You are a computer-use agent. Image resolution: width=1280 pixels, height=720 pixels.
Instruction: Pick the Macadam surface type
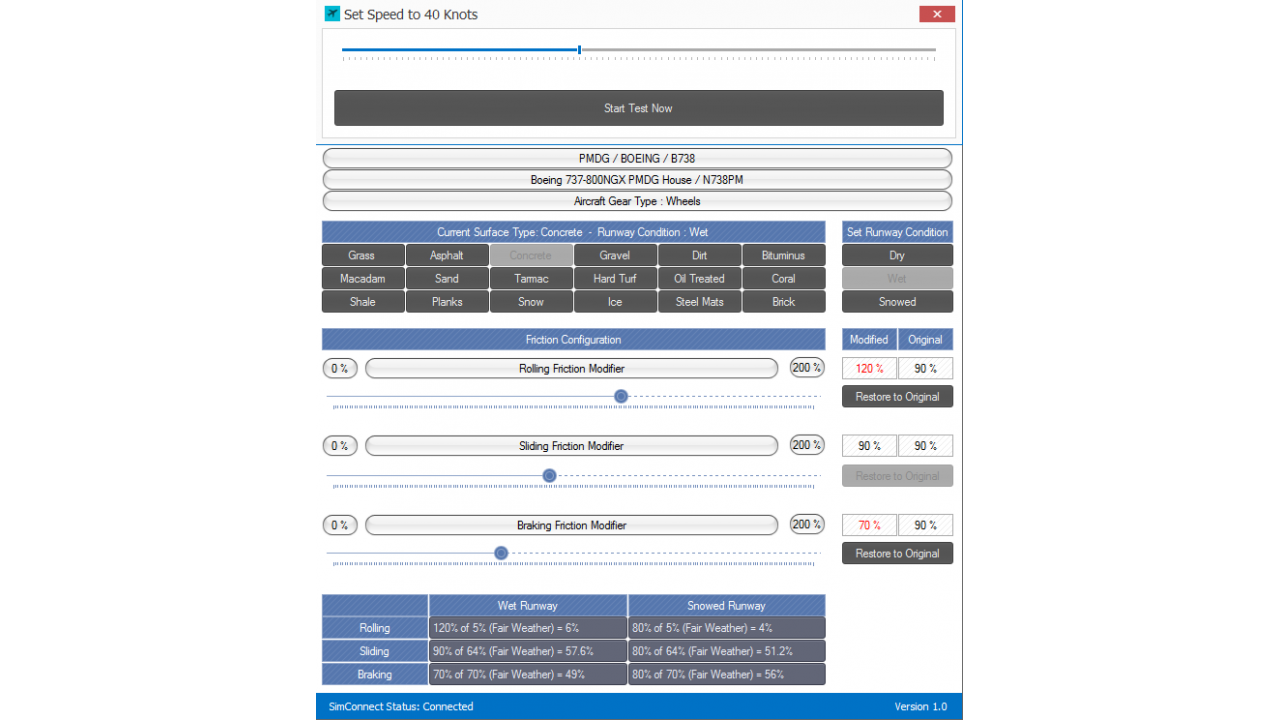[x=363, y=278]
